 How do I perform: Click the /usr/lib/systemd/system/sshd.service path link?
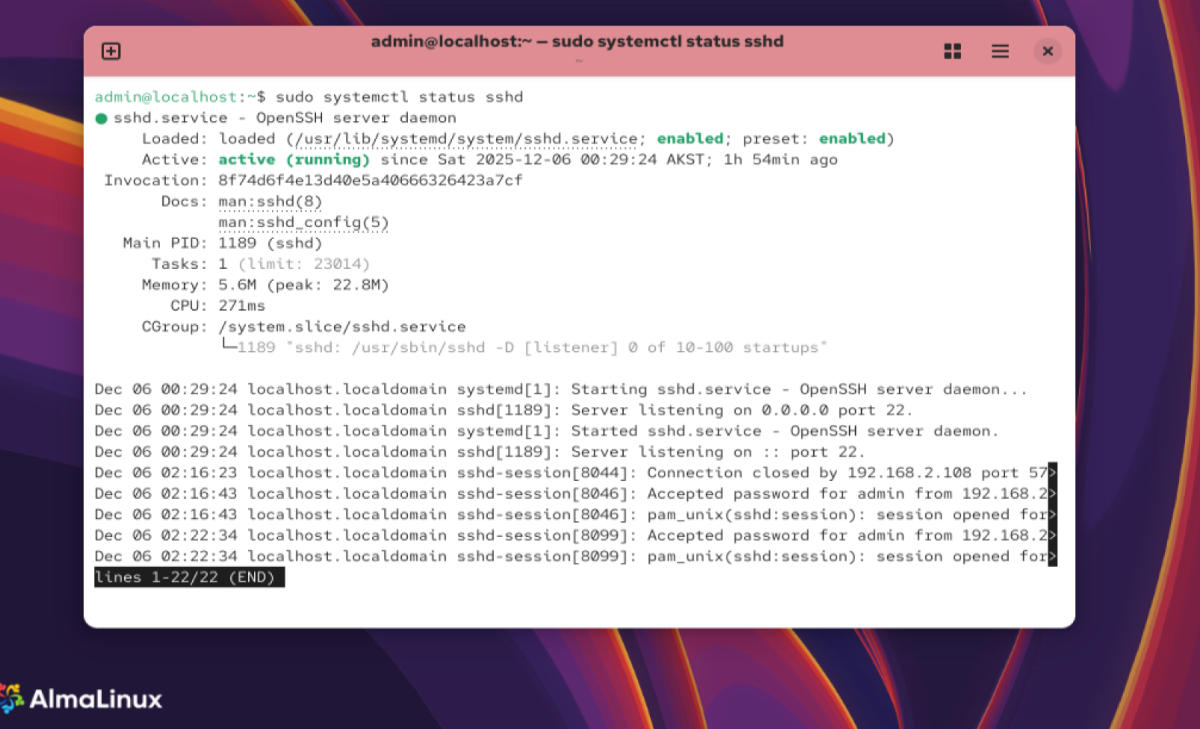click(x=464, y=138)
